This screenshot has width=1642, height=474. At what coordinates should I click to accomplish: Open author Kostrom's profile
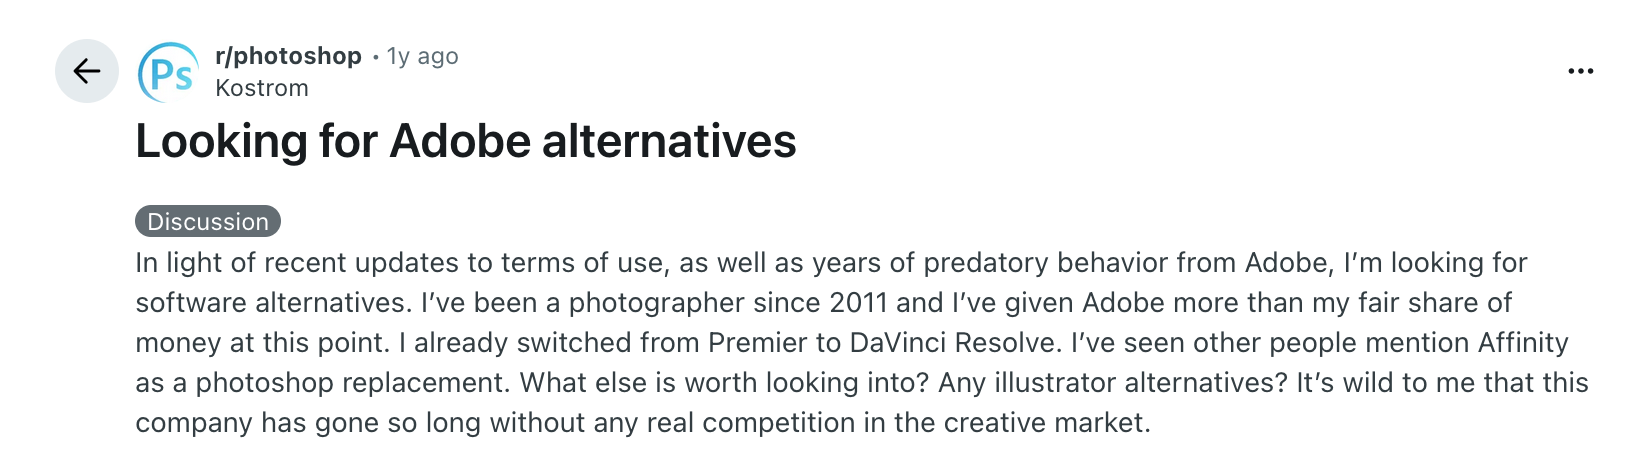tap(262, 88)
